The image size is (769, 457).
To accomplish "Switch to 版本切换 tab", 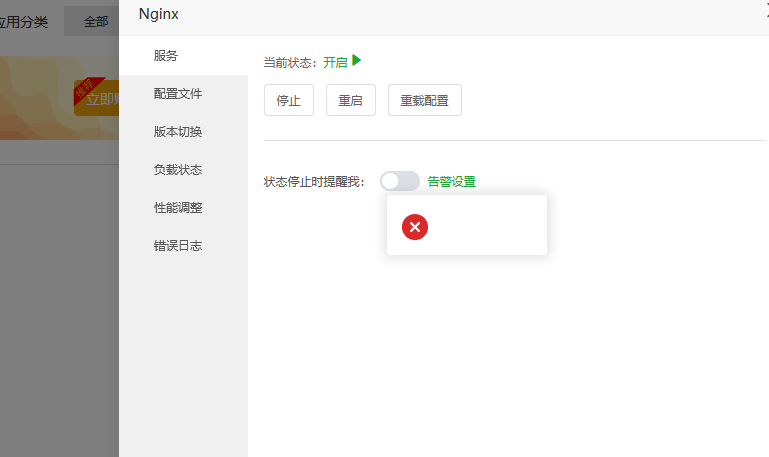I will [183, 131].
